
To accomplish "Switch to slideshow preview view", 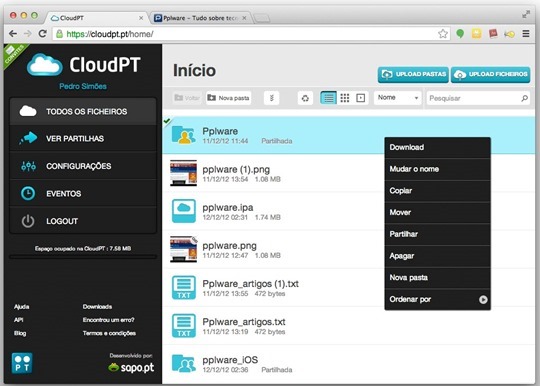I will [x=361, y=98].
